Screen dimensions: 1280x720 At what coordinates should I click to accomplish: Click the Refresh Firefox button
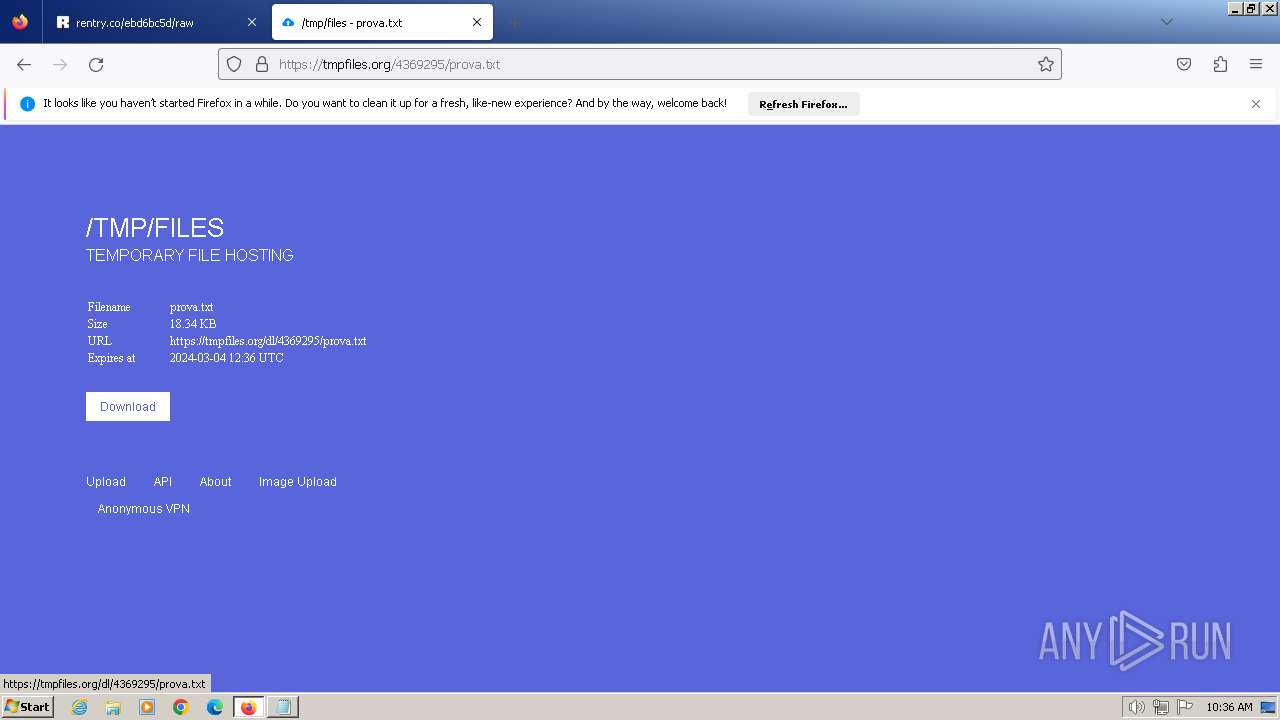point(803,104)
